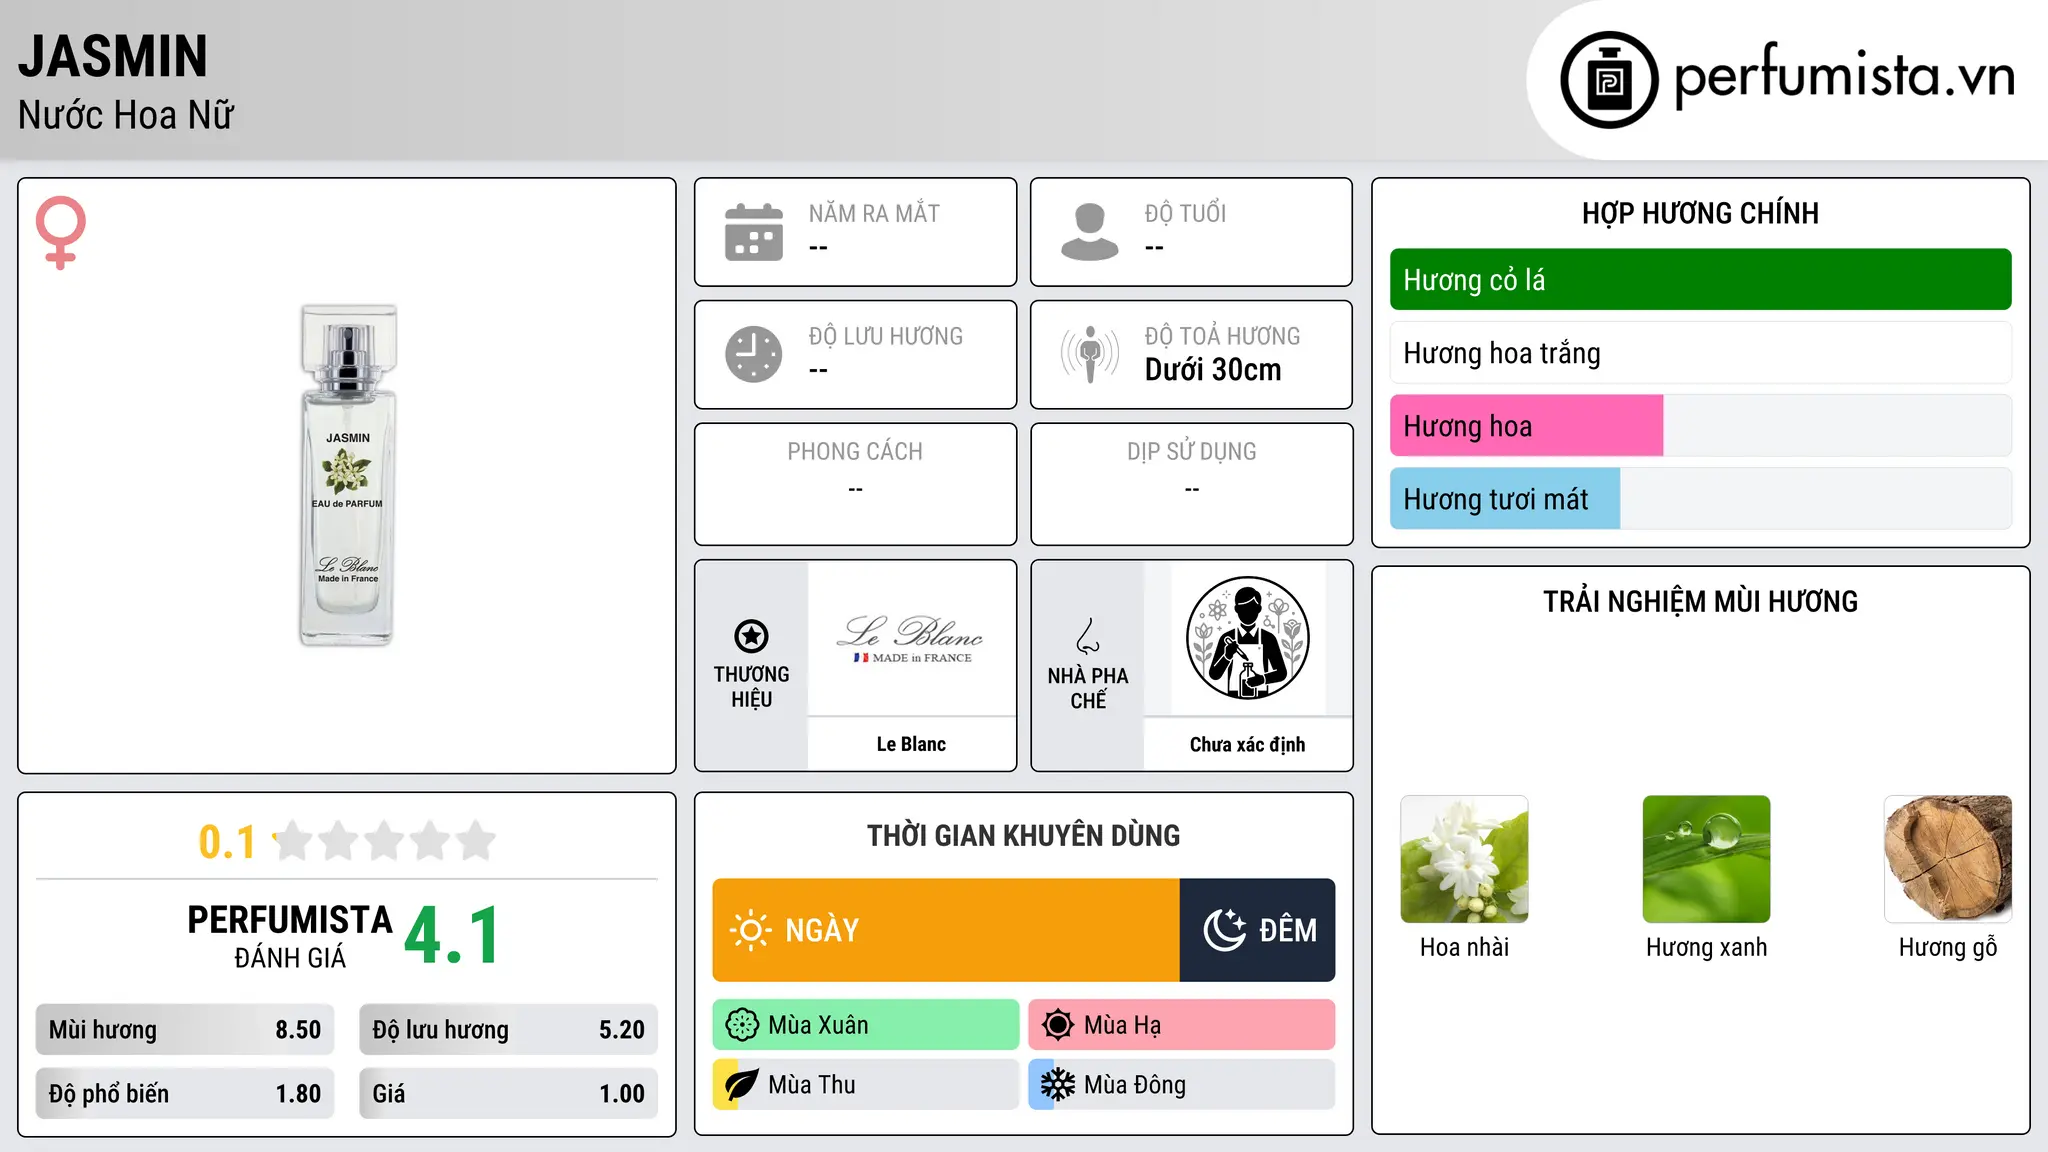
Task: Click the Le Blanc brand name link
Action: tap(911, 744)
